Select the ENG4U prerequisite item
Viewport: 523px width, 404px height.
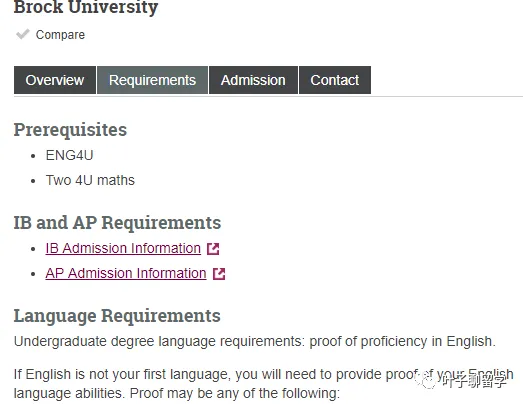[x=69, y=155]
